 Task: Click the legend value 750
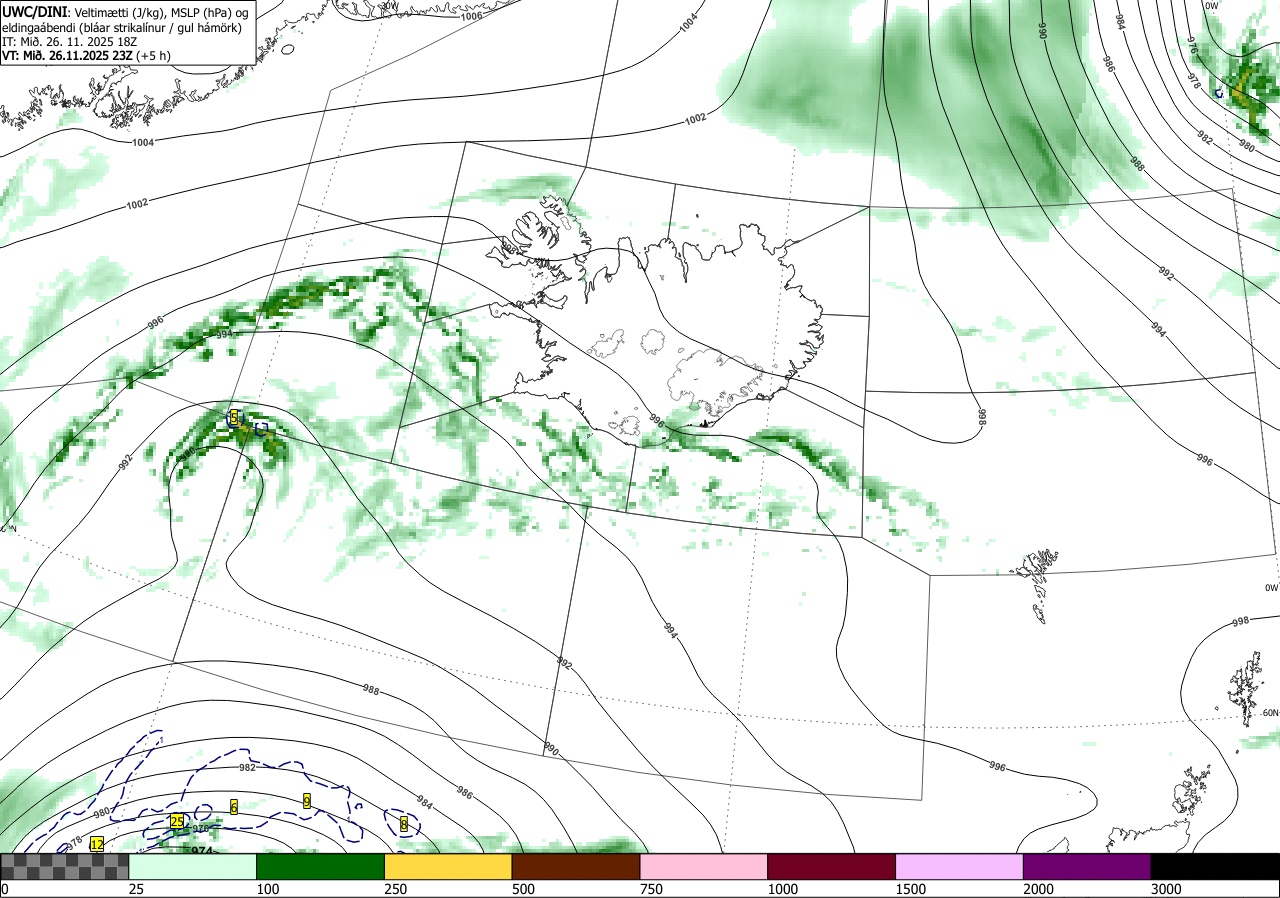[652, 889]
